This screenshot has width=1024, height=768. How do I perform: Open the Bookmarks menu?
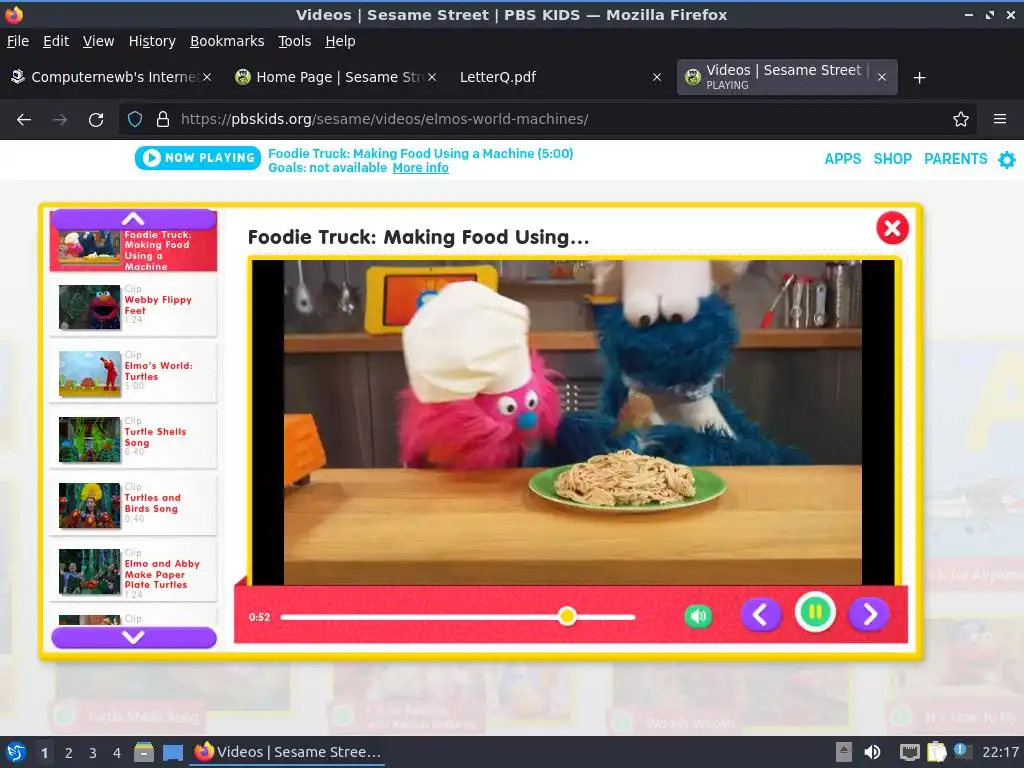pyautogui.click(x=227, y=41)
